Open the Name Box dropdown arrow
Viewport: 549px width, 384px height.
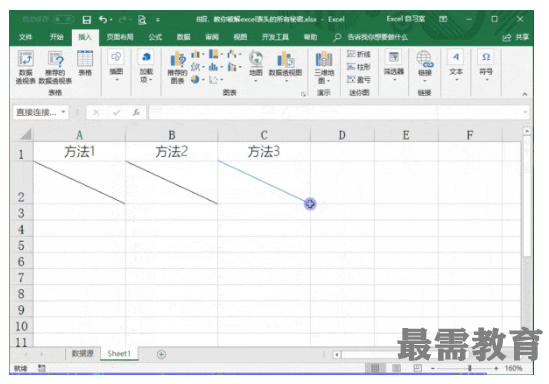(63, 112)
